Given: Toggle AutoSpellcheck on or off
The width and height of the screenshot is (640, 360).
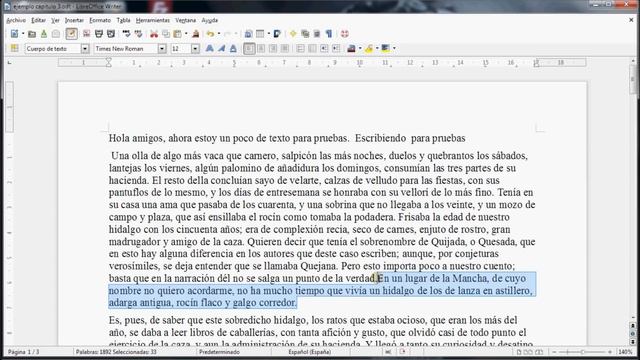Looking at the screenshot, I should tap(138, 34).
